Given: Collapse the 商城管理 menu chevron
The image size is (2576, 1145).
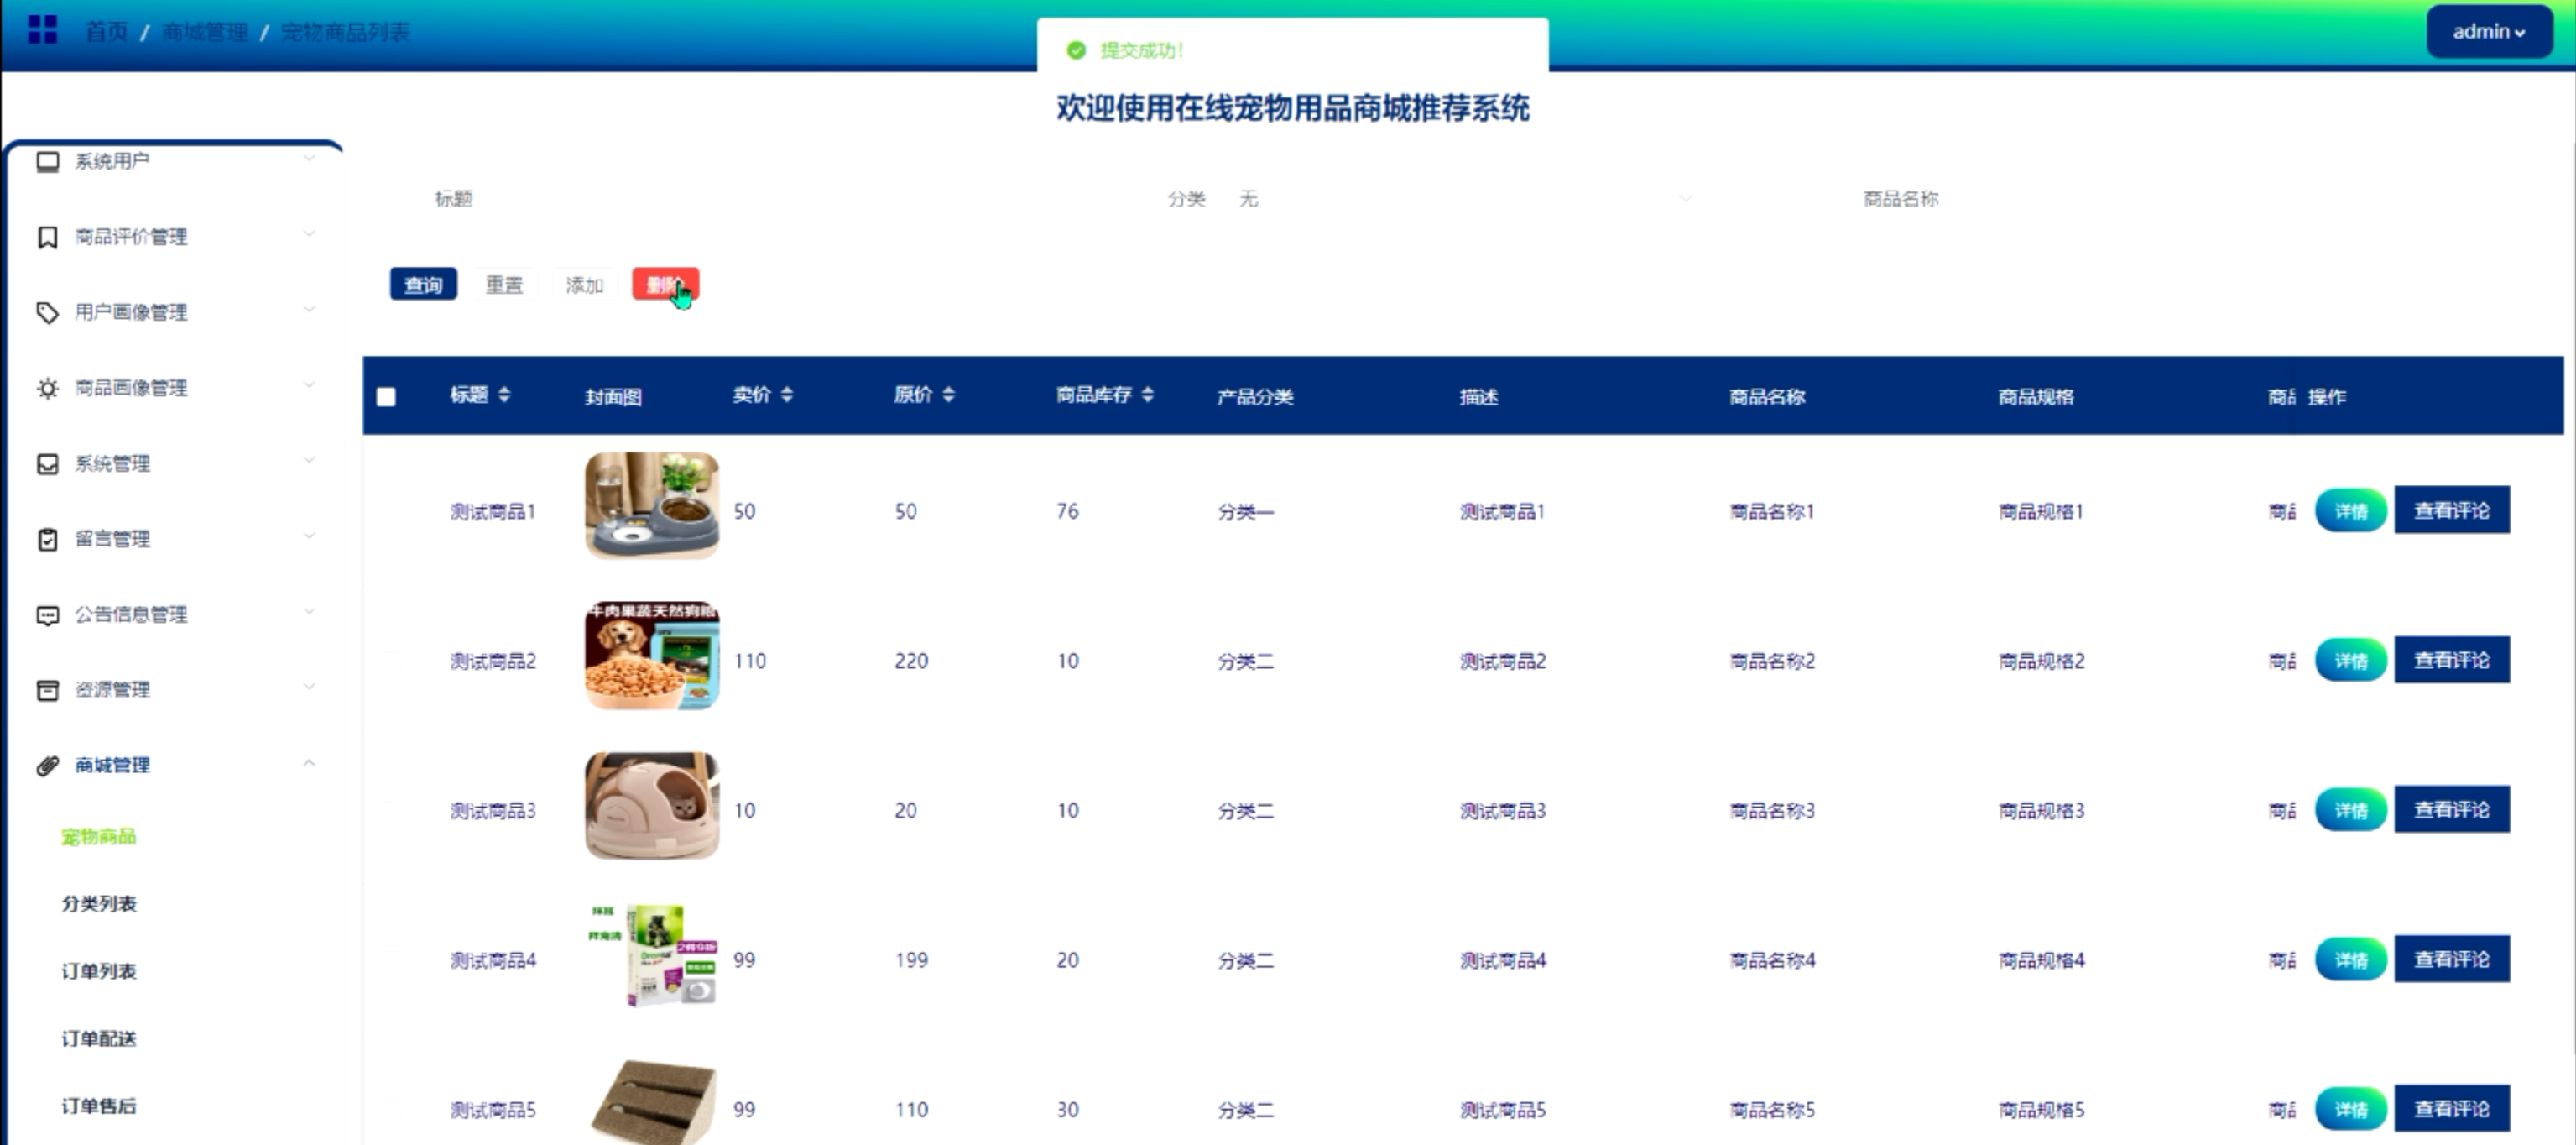Looking at the screenshot, I should pyautogui.click(x=309, y=764).
